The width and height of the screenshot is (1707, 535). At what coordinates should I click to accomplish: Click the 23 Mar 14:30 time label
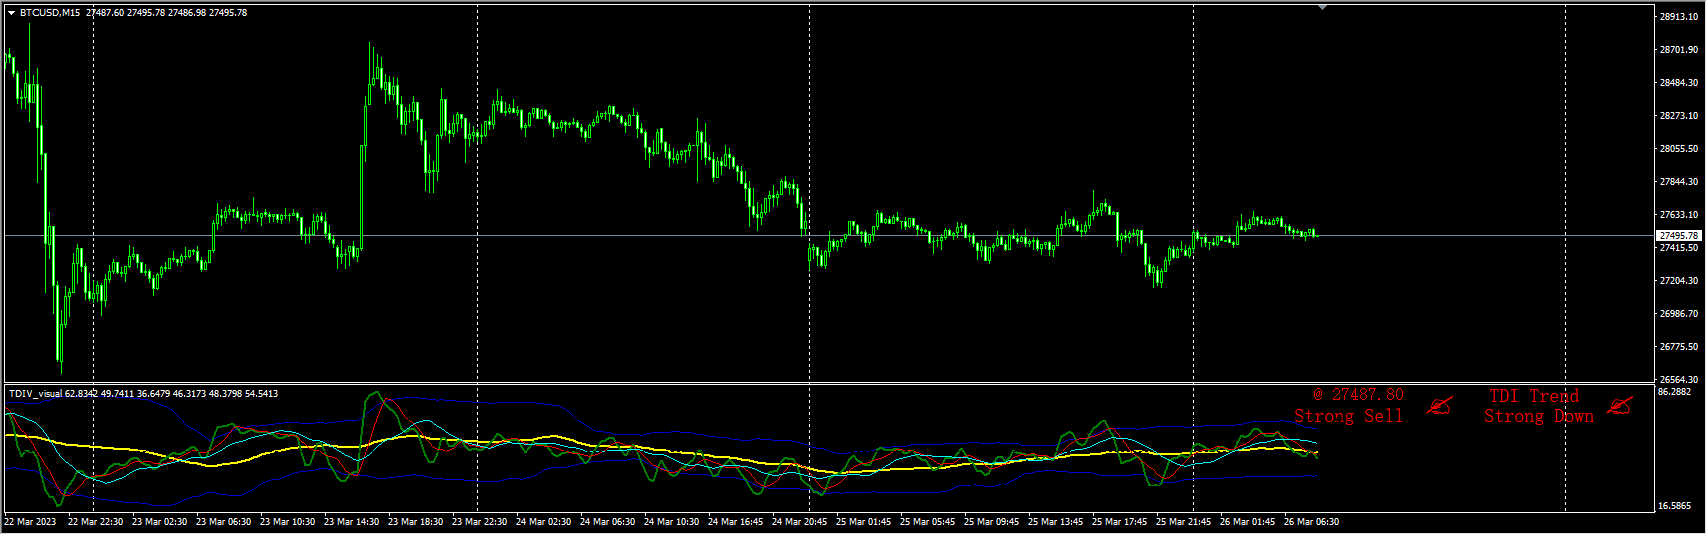351,522
